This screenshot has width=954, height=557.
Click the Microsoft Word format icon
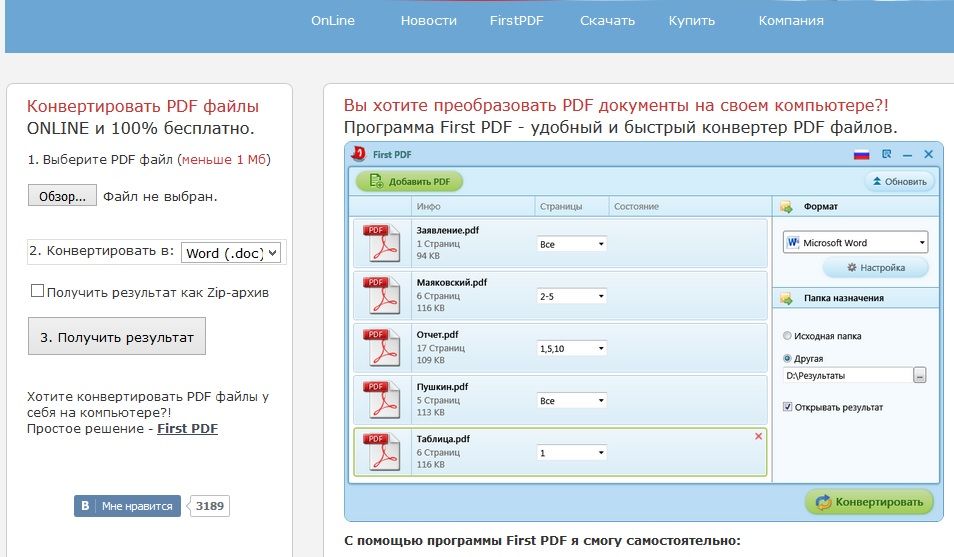tap(793, 242)
